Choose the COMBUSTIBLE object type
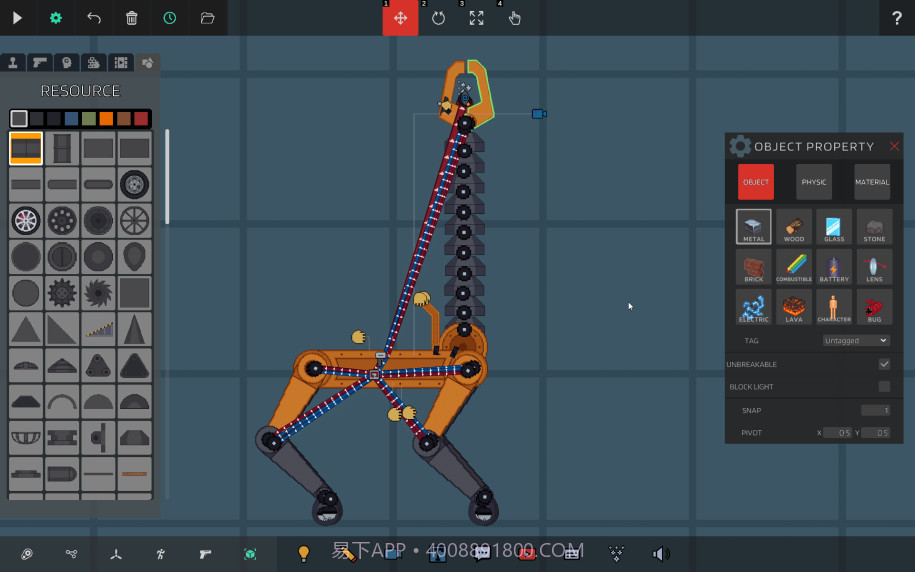This screenshot has height=572, width=915. 794,267
